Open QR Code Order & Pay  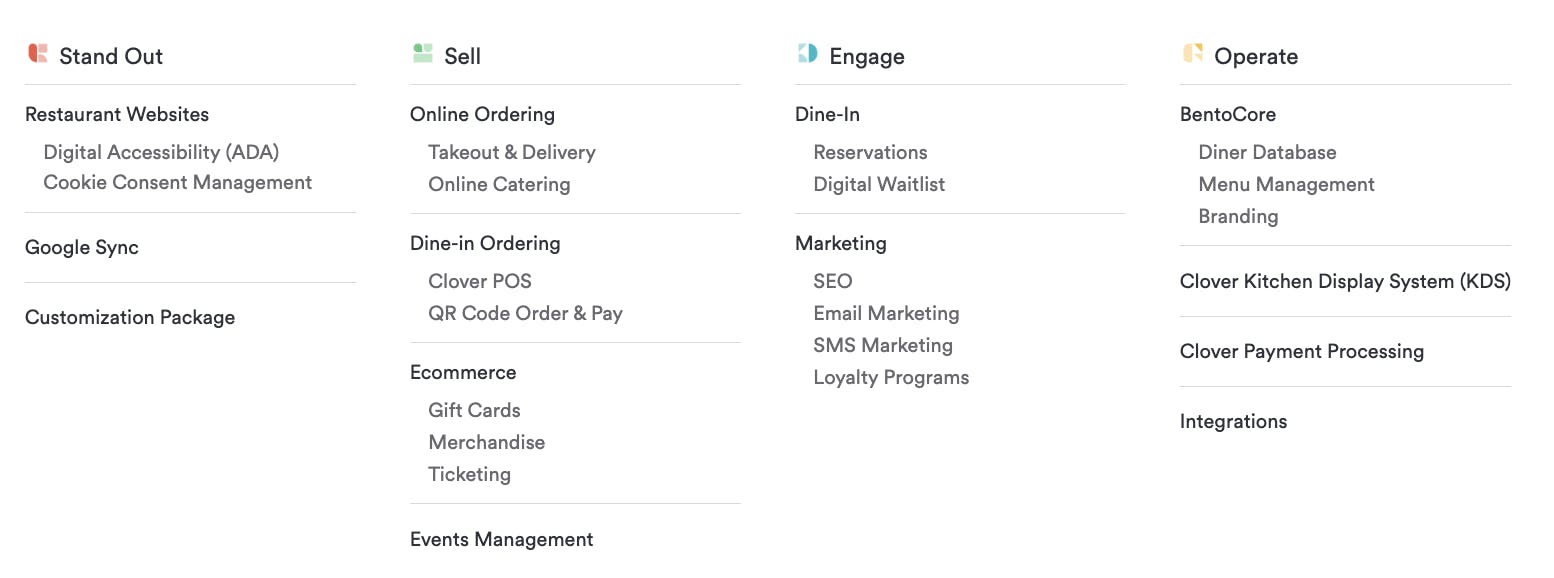525,313
